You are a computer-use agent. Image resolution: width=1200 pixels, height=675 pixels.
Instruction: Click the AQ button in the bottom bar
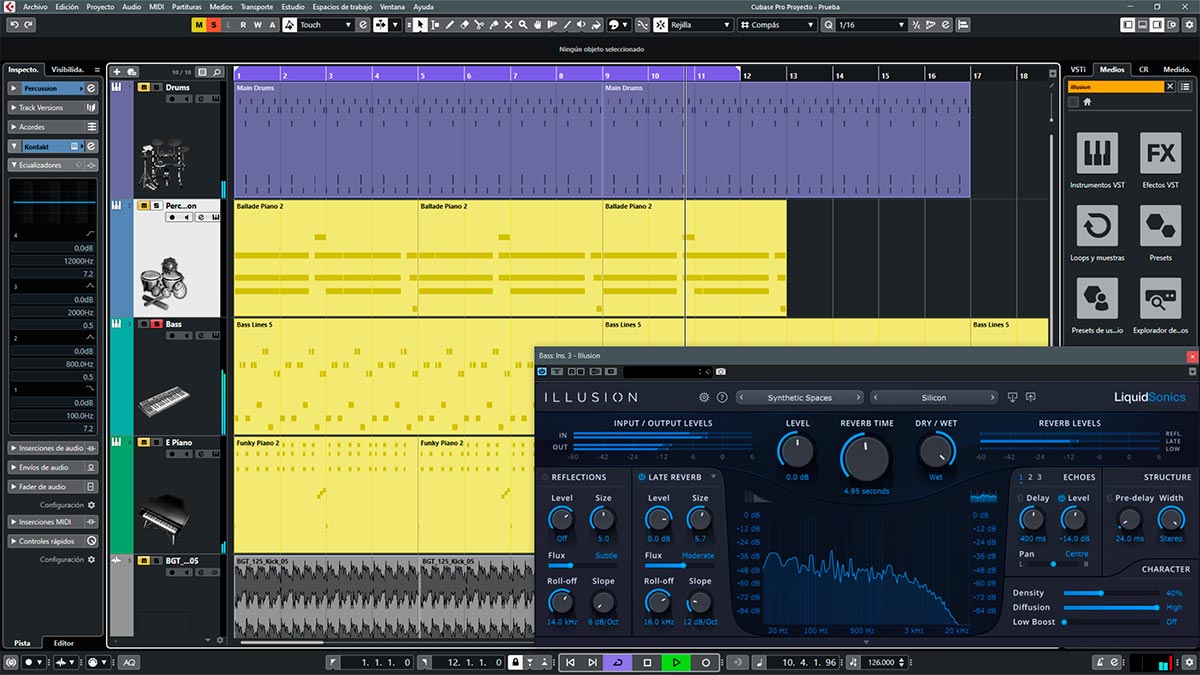[129, 662]
